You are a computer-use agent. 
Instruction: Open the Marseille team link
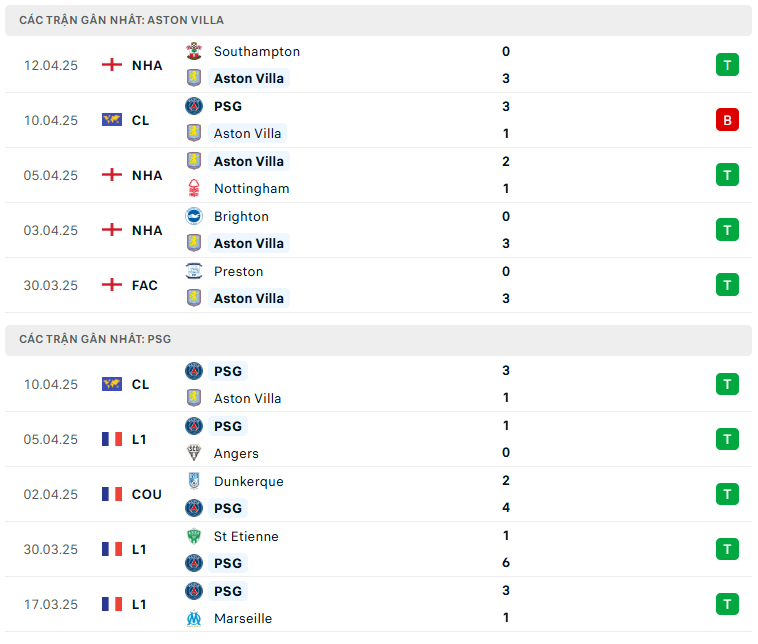click(x=243, y=618)
